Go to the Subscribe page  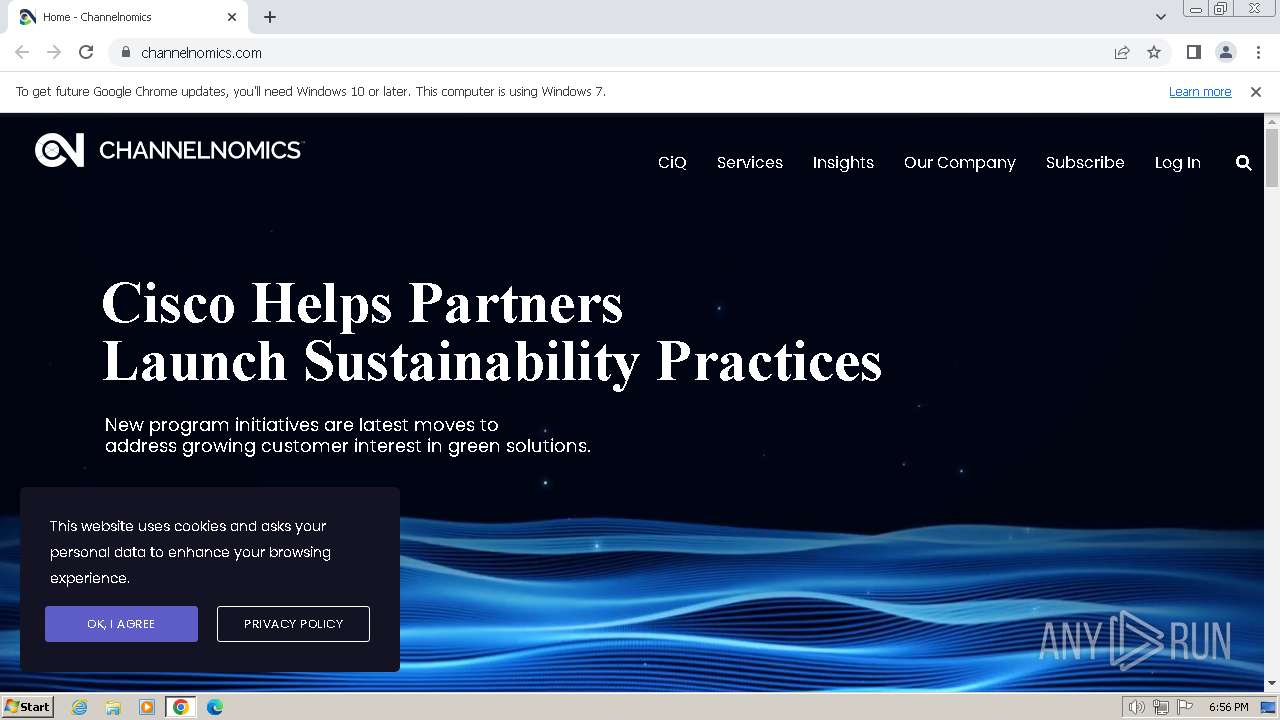(x=1085, y=162)
